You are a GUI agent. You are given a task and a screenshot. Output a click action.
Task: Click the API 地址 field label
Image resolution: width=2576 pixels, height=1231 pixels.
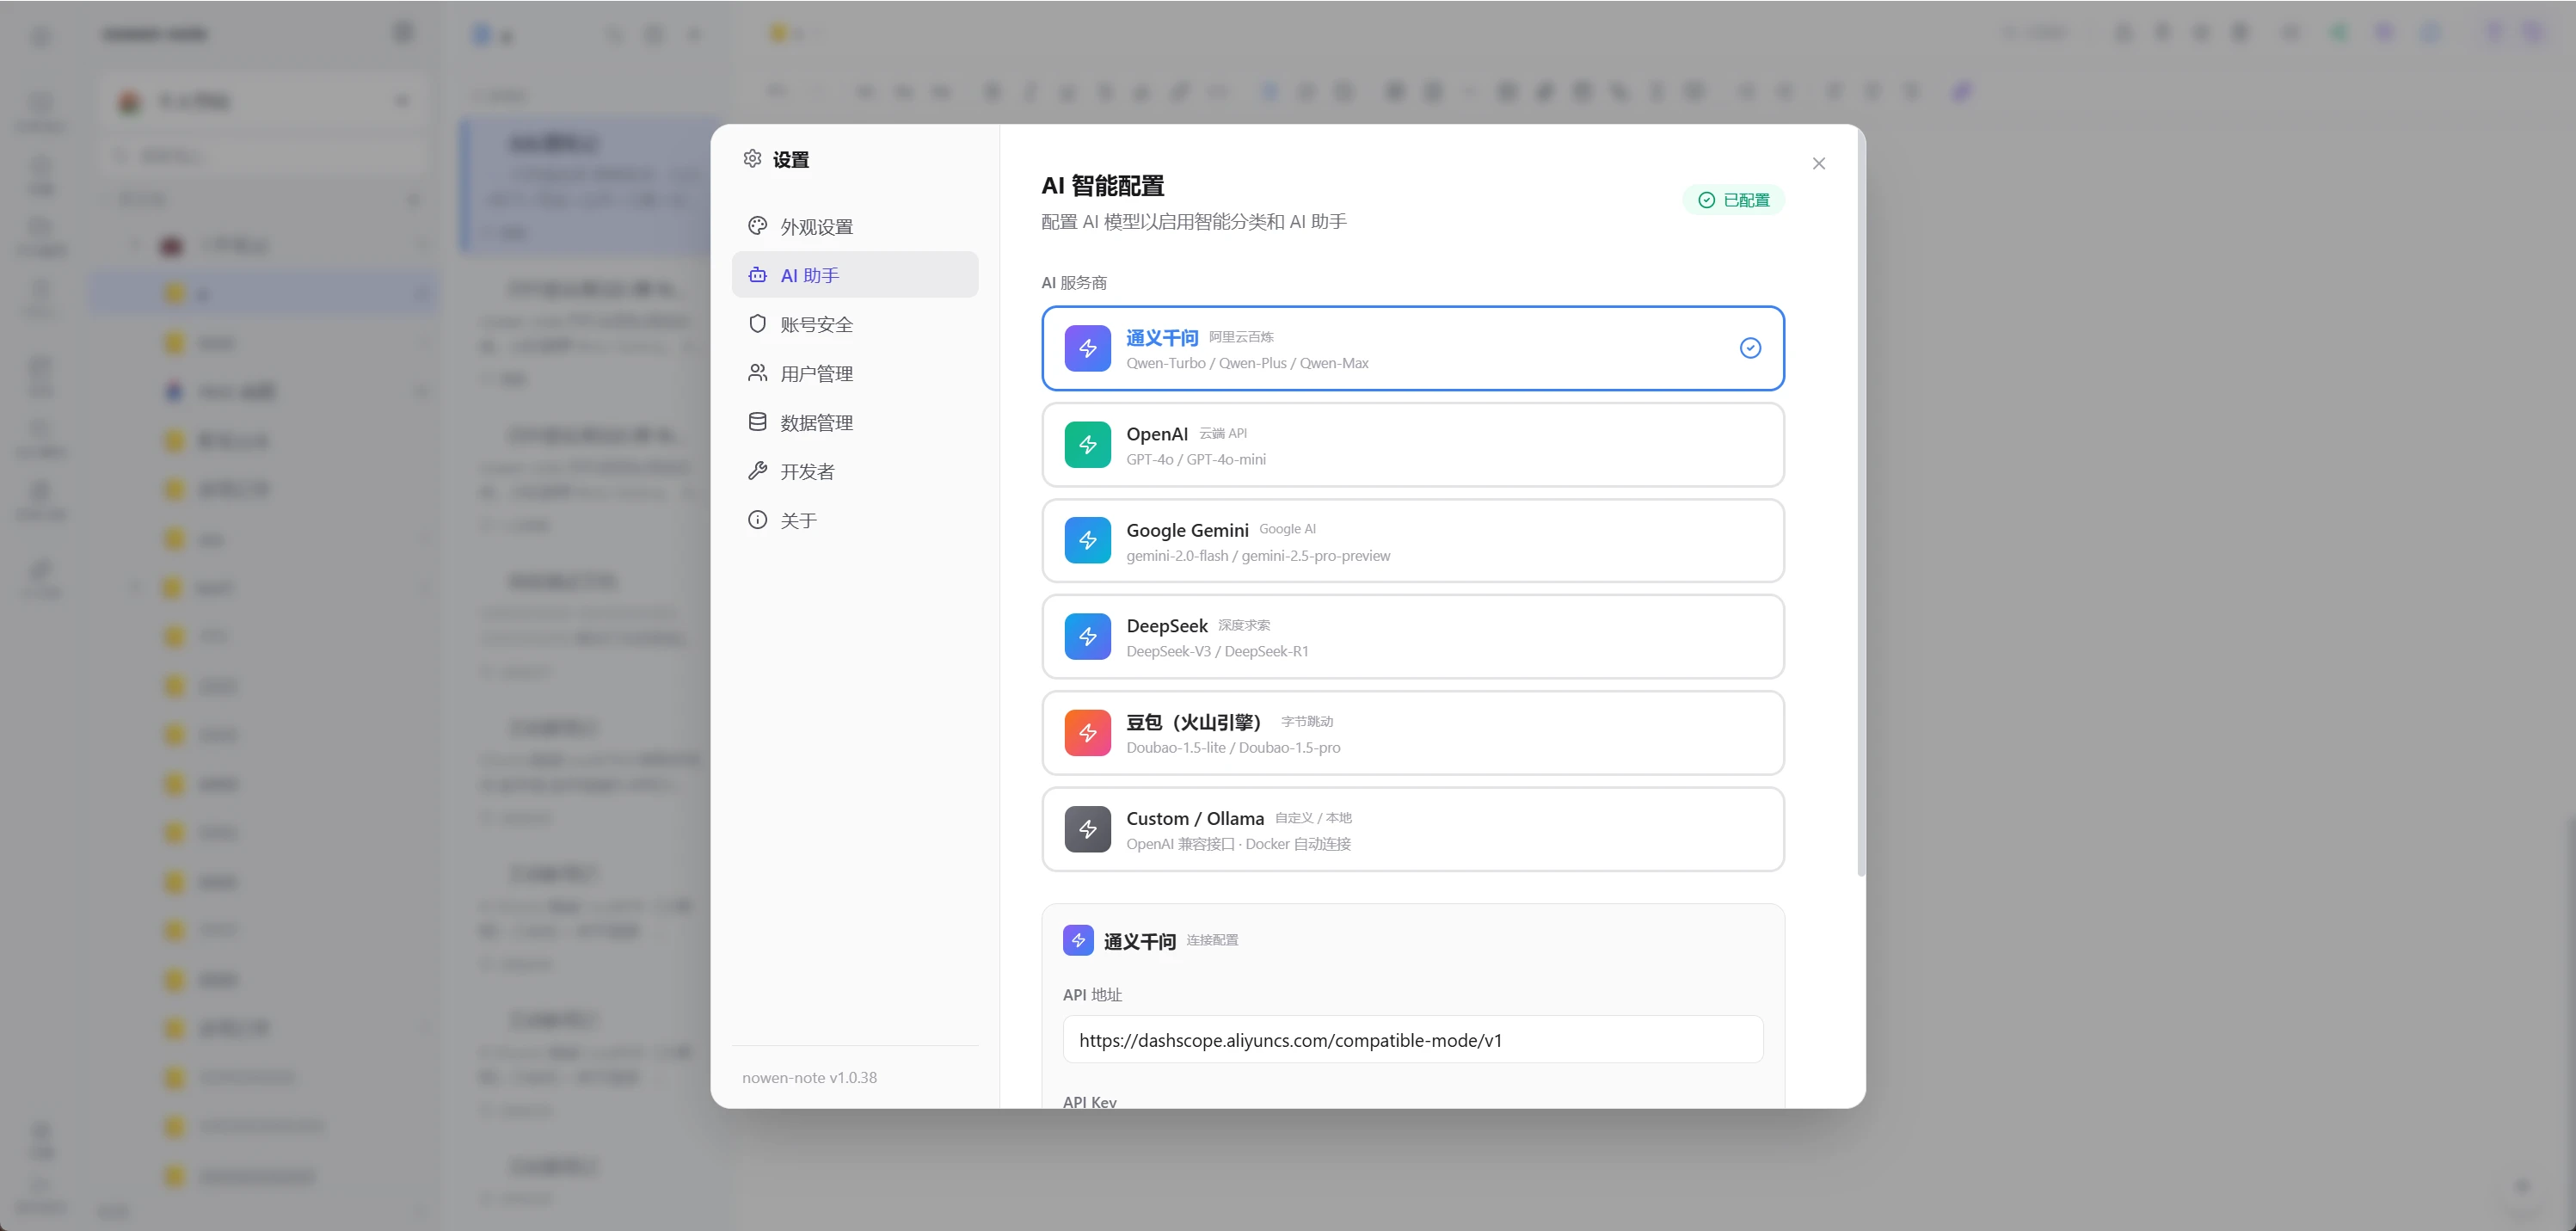point(1092,995)
